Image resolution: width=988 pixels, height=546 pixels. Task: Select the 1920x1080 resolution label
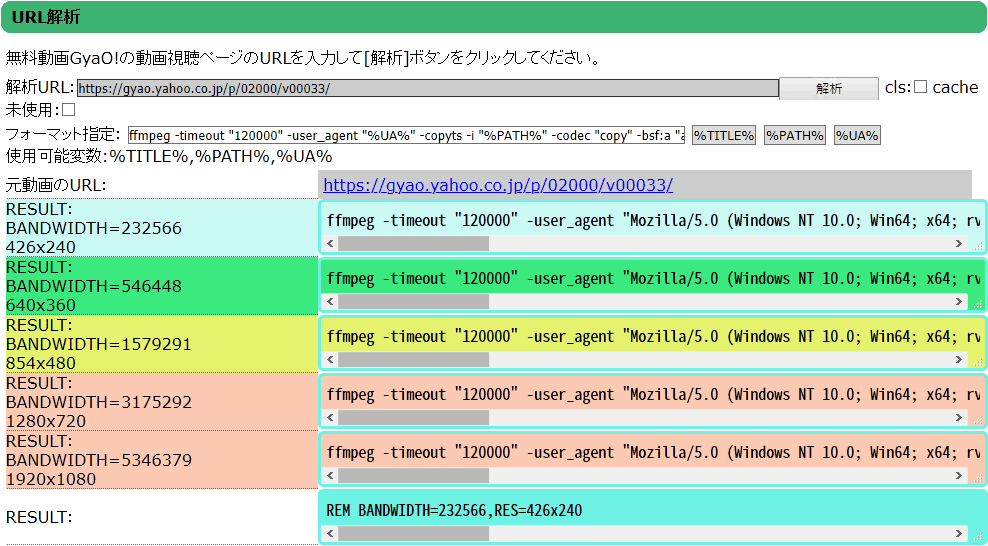pos(51,479)
